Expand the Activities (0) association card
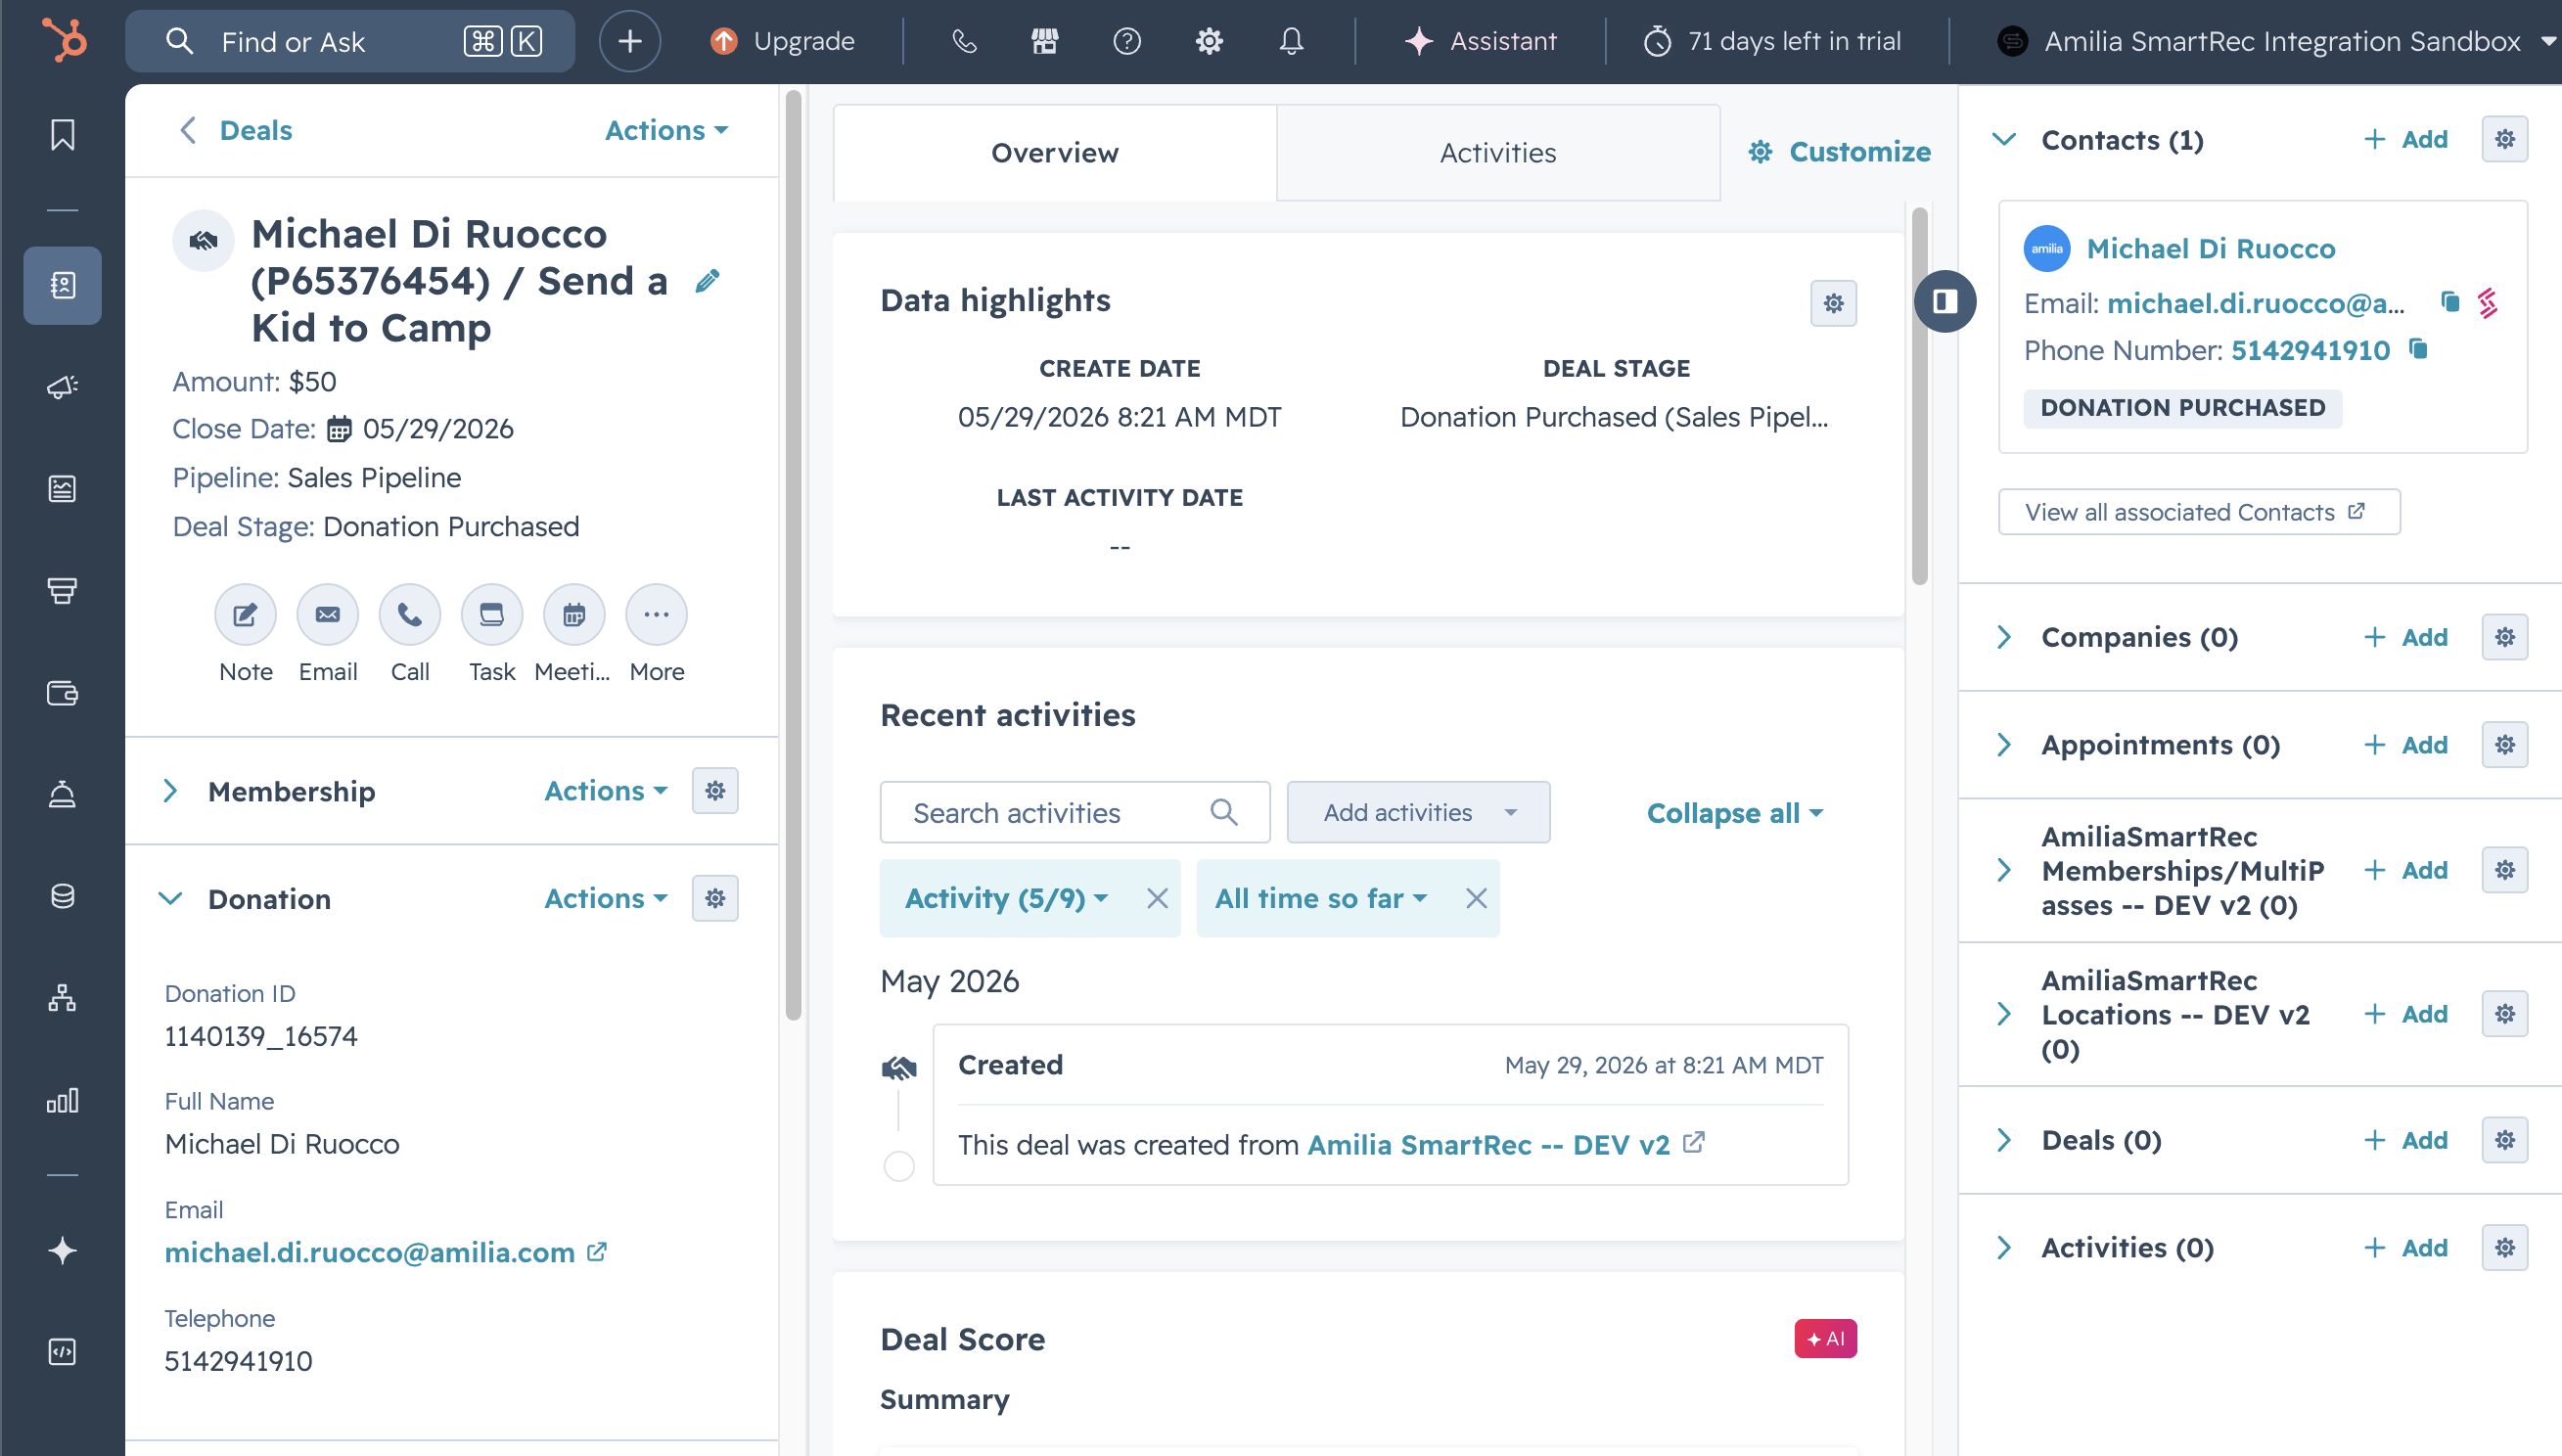This screenshot has height=1456, width=2562. (2004, 1248)
